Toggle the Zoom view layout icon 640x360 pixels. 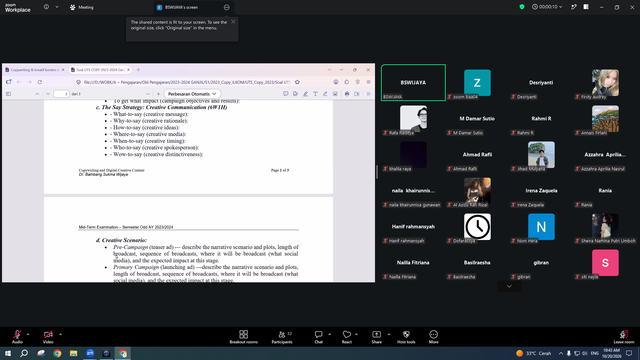[x=586, y=7]
